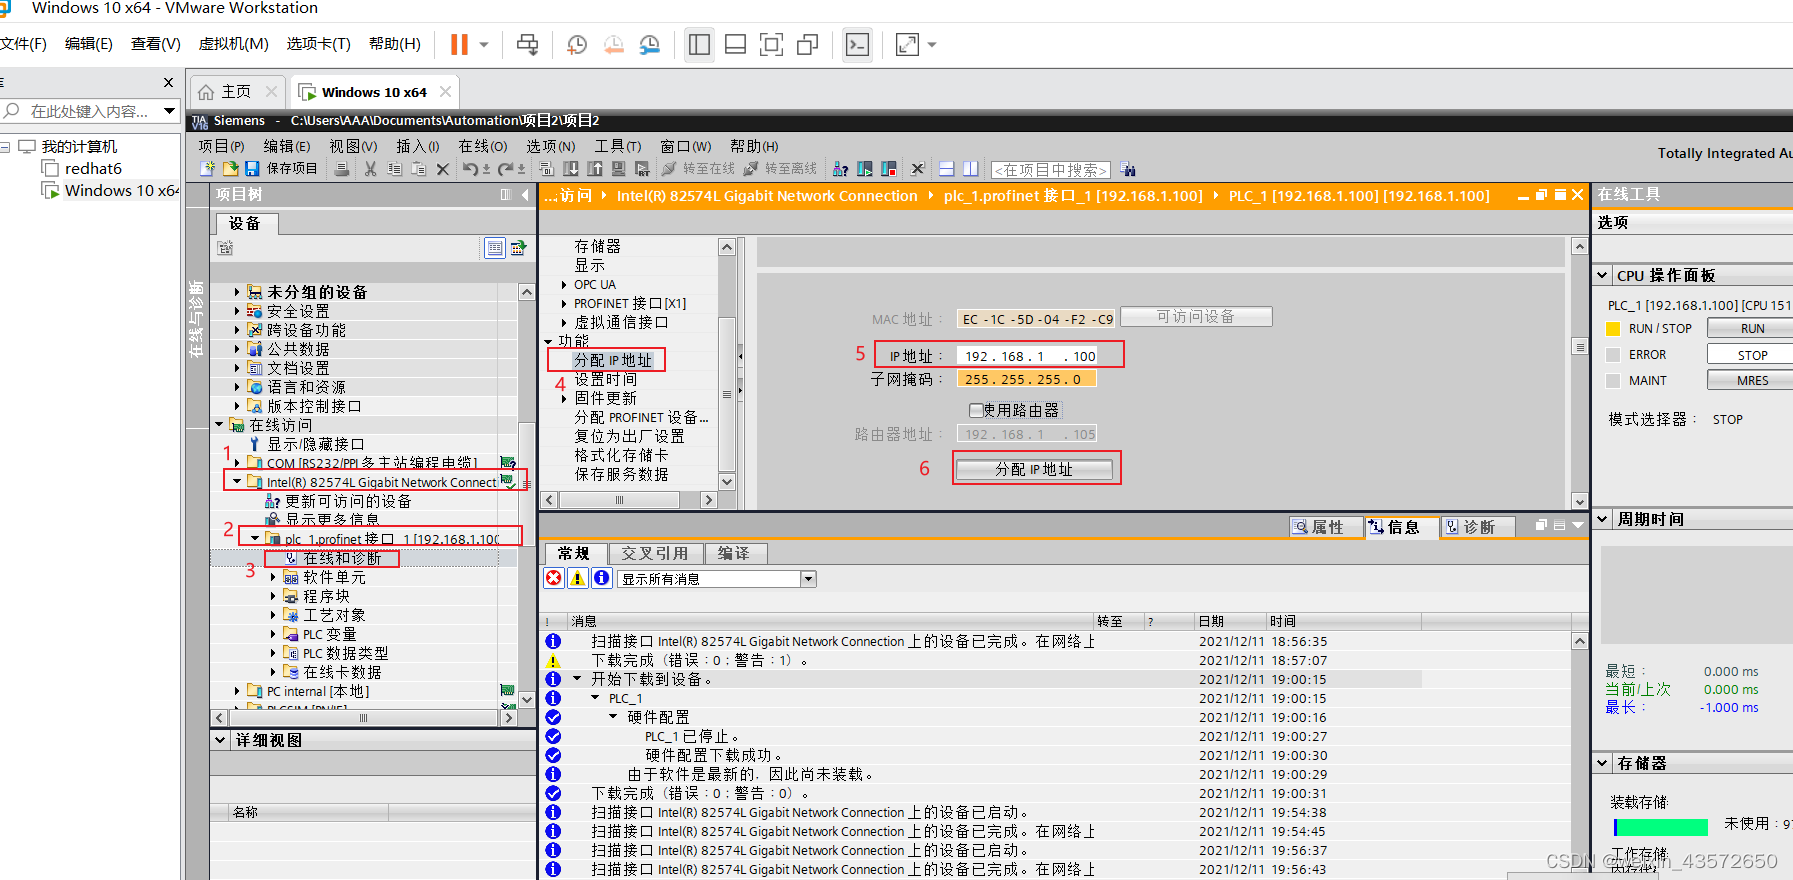Download to device icon in toolbar
1793x880 pixels.
click(x=571, y=169)
